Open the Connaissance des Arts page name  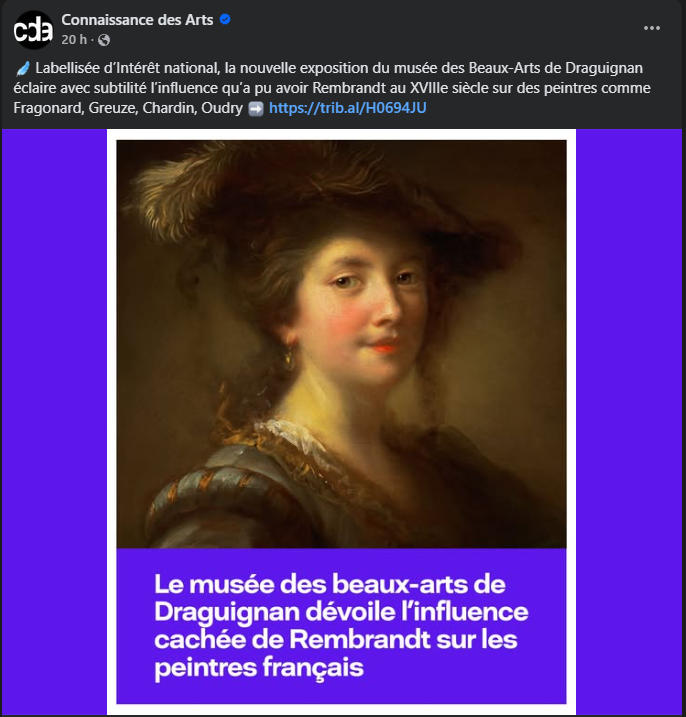(x=137, y=20)
